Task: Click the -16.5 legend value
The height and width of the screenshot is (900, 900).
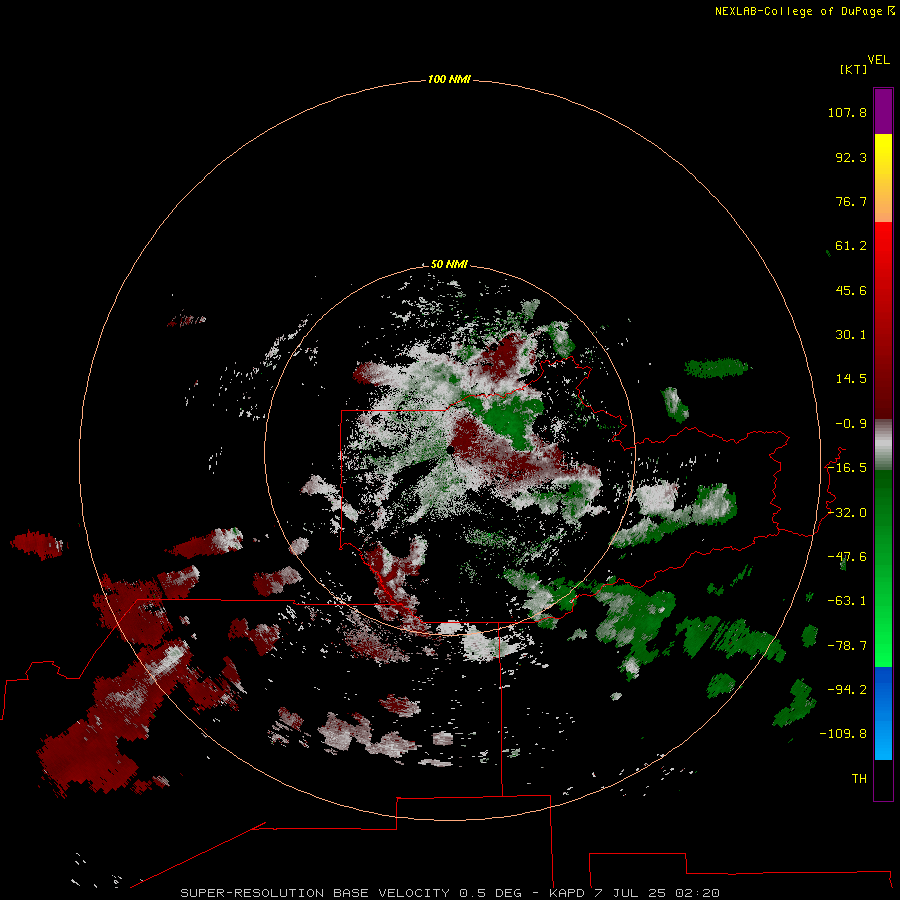Action: click(x=847, y=468)
